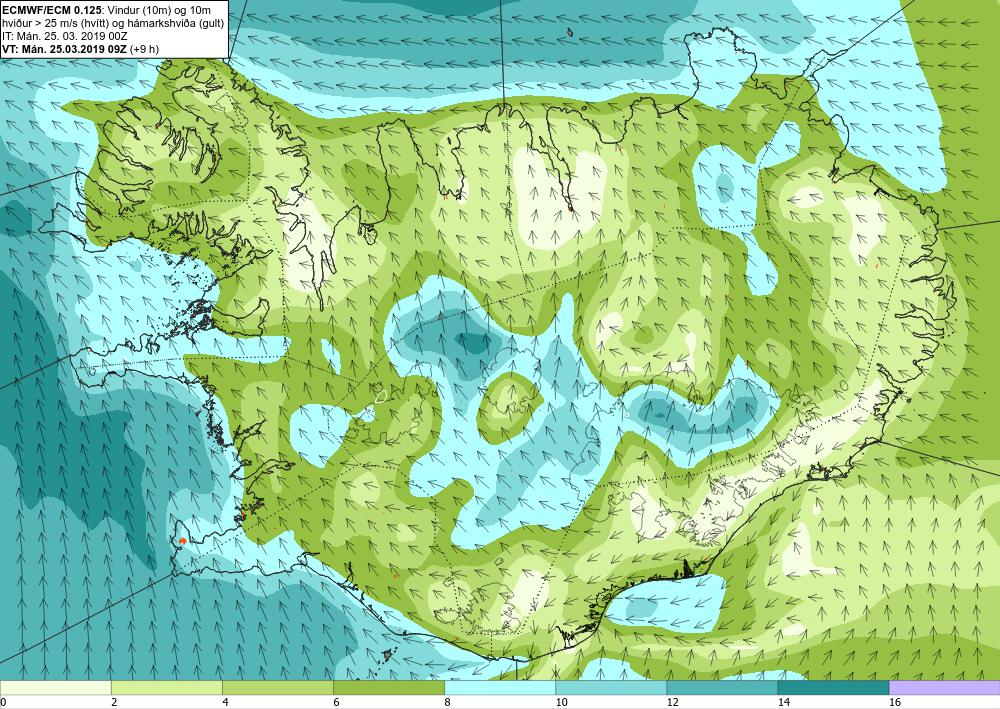Click the green 4–6 legend swatch
The height and width of the screenshot is (709, 1000).
pos(277,687)
